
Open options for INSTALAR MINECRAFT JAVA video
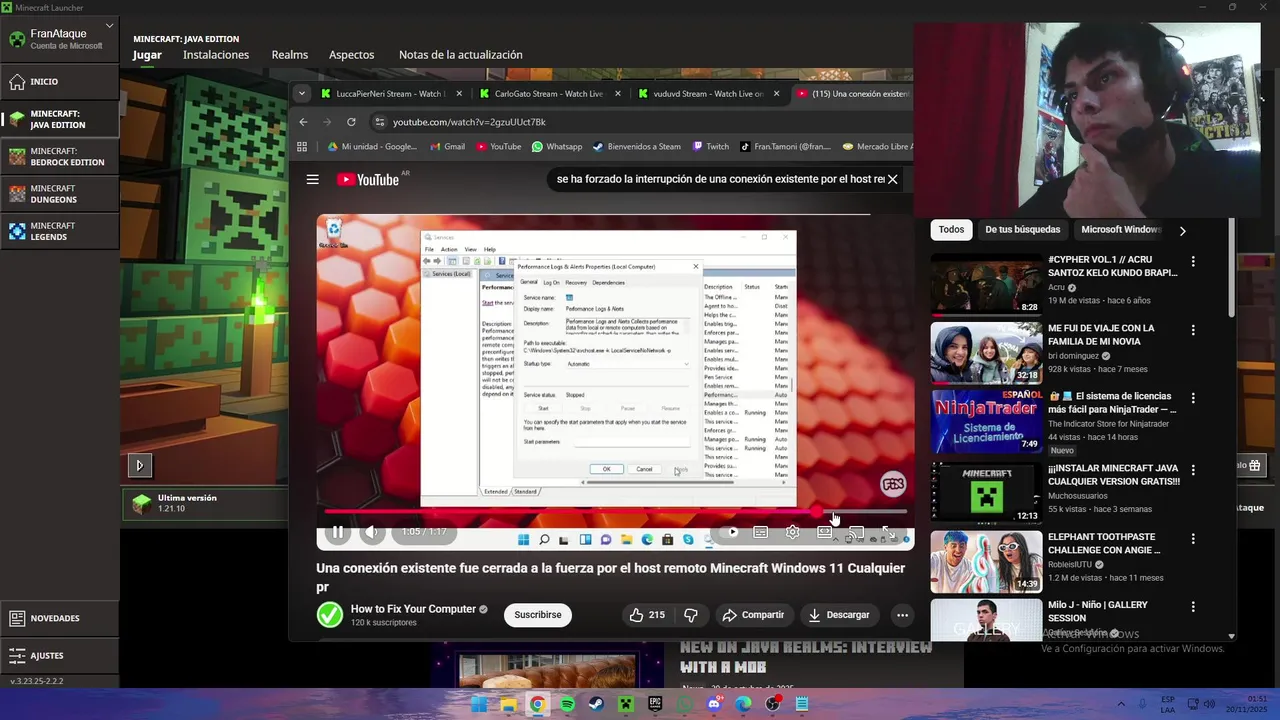click(x=1192, y=470)
